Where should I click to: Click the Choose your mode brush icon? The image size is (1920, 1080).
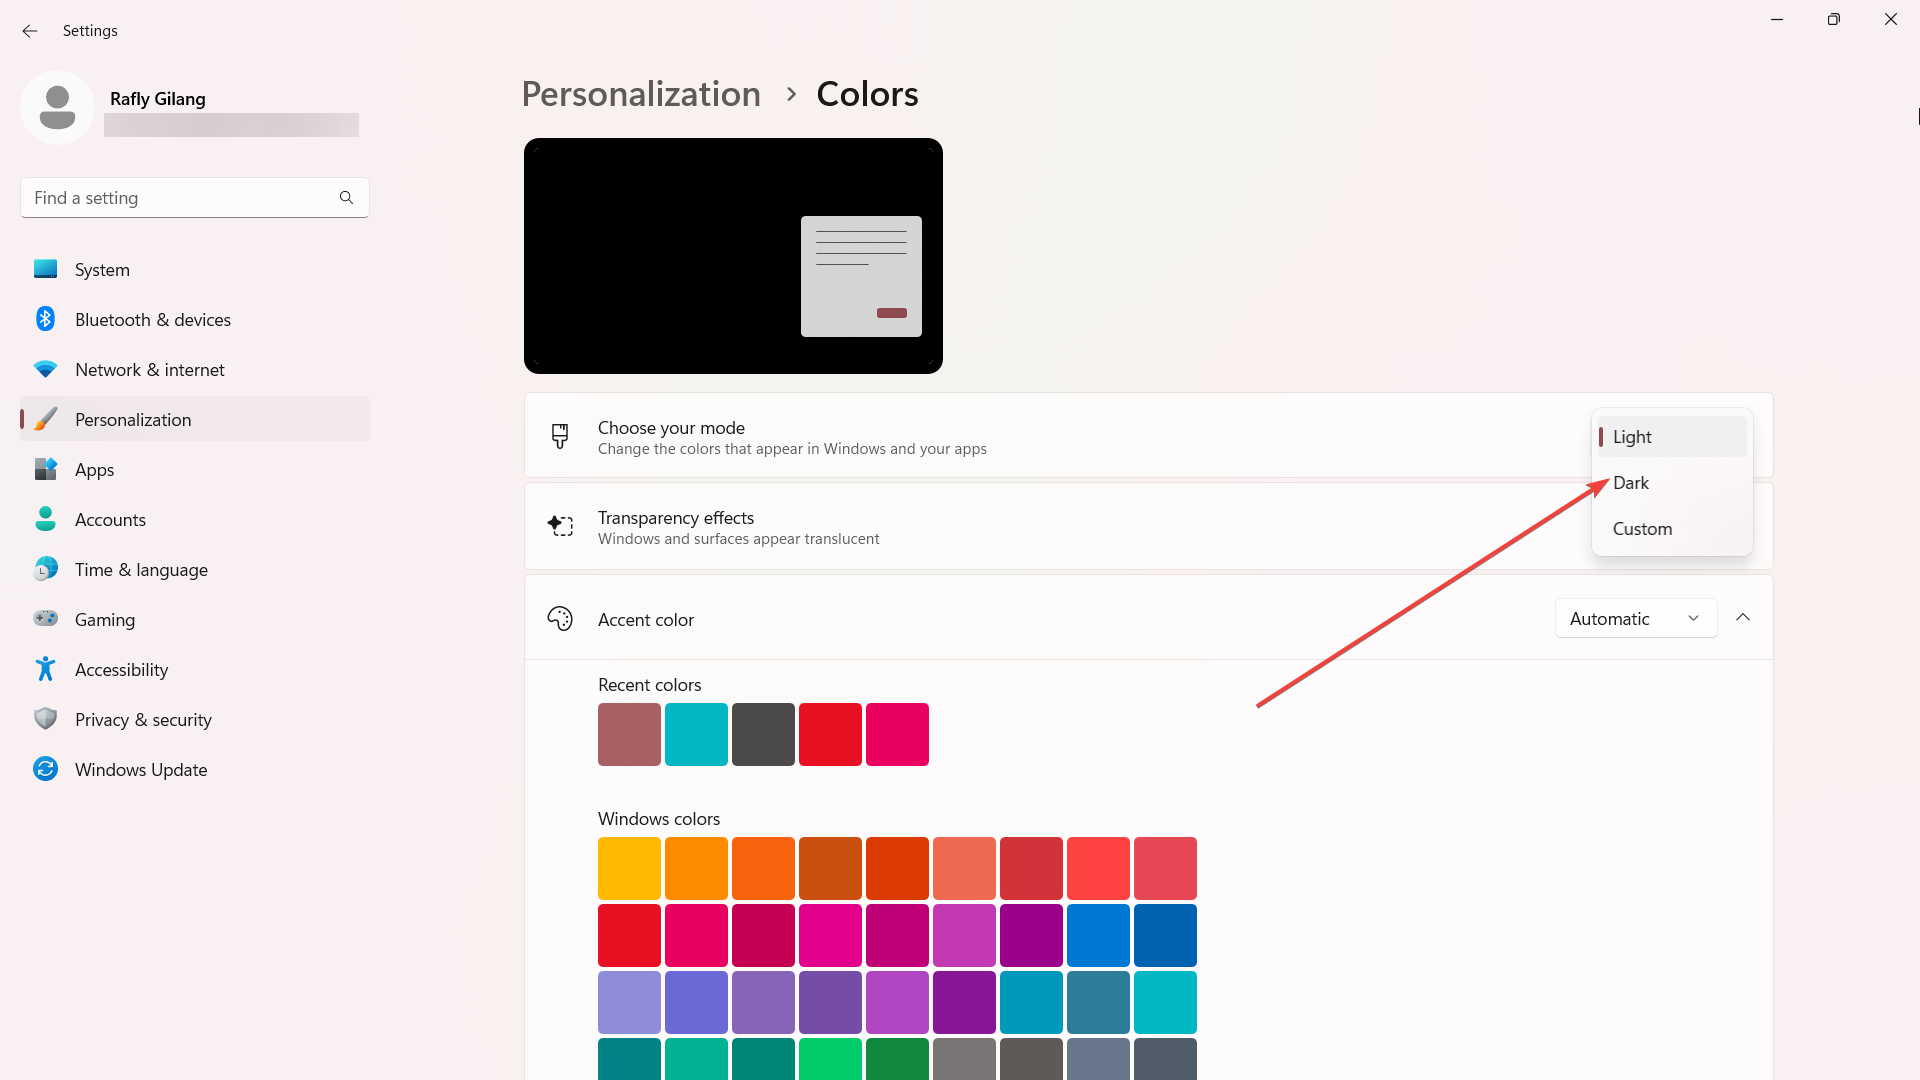560,436
